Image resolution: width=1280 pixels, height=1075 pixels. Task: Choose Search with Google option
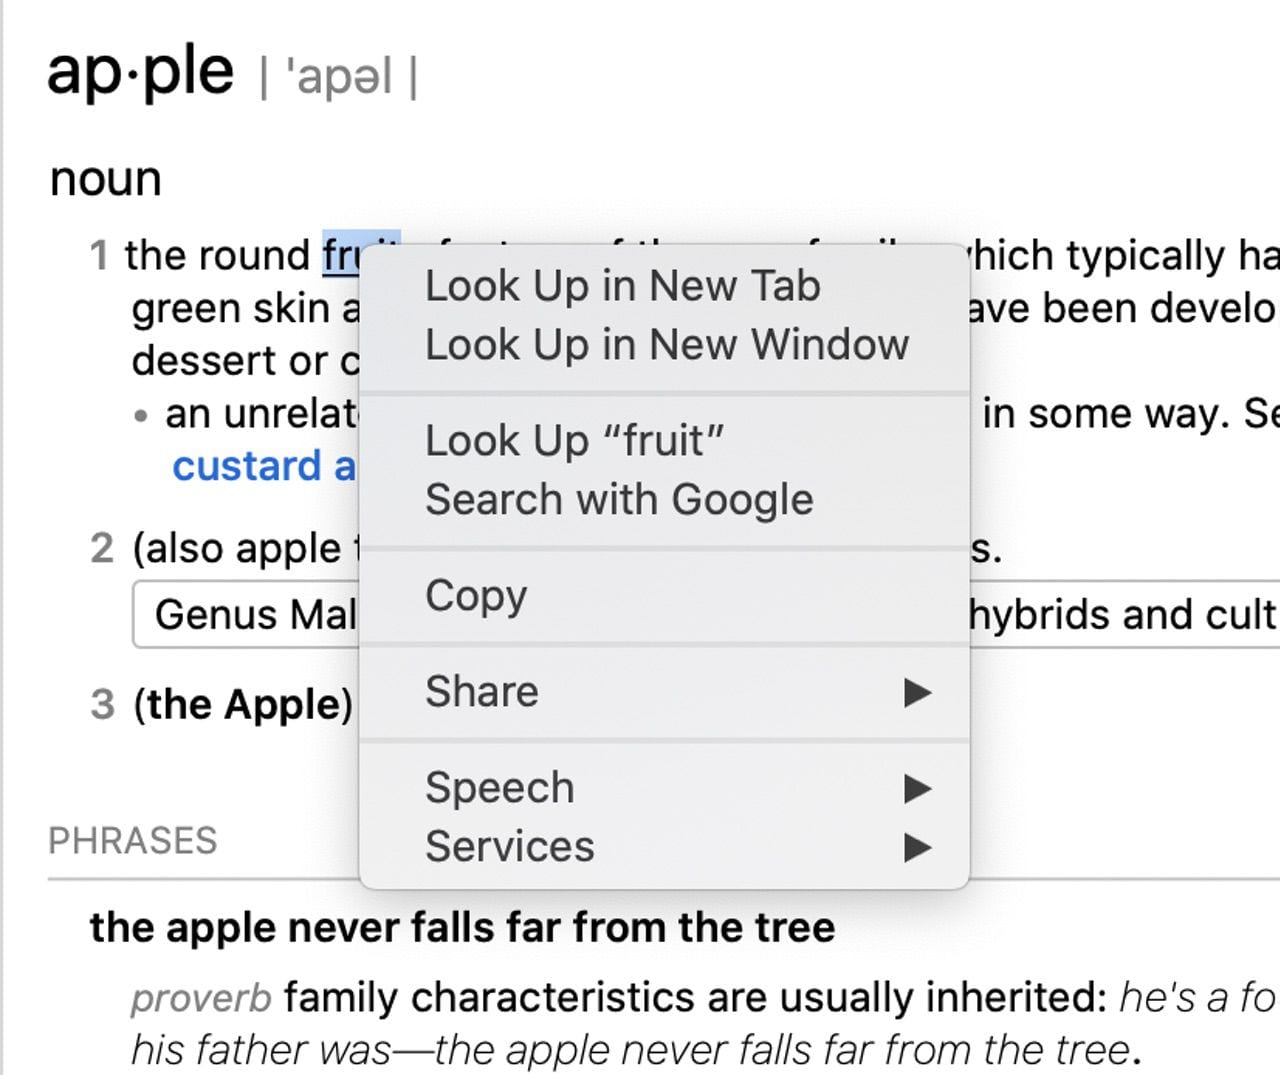(x=619, y=500)
